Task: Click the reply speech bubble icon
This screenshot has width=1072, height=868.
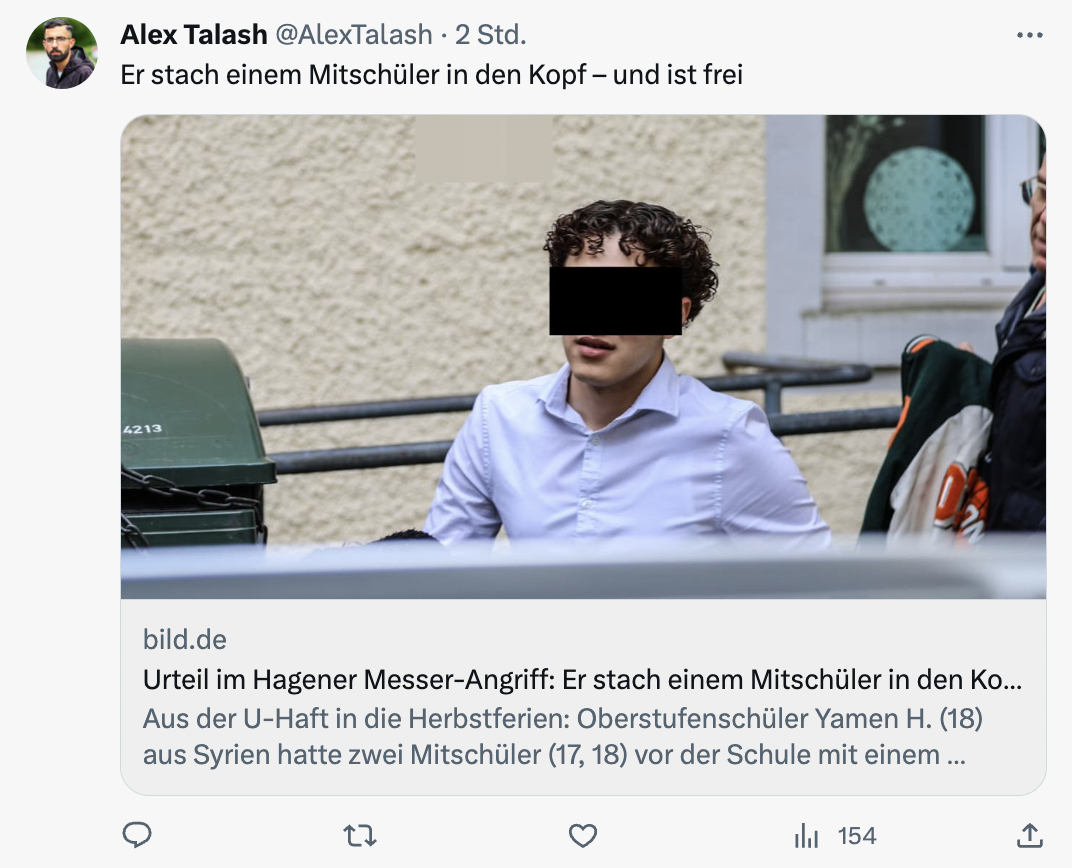Action: coord(137,835)
